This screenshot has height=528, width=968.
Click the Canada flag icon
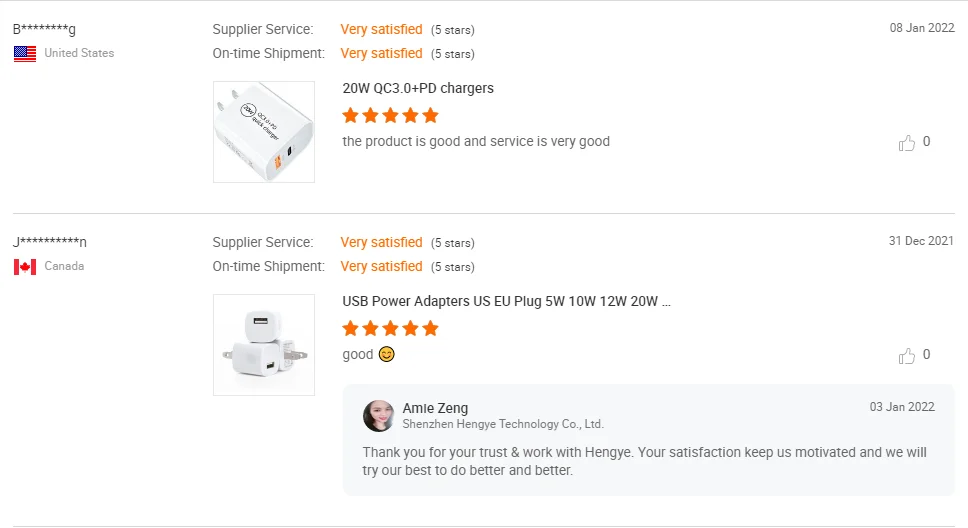[x=25, y=267]
